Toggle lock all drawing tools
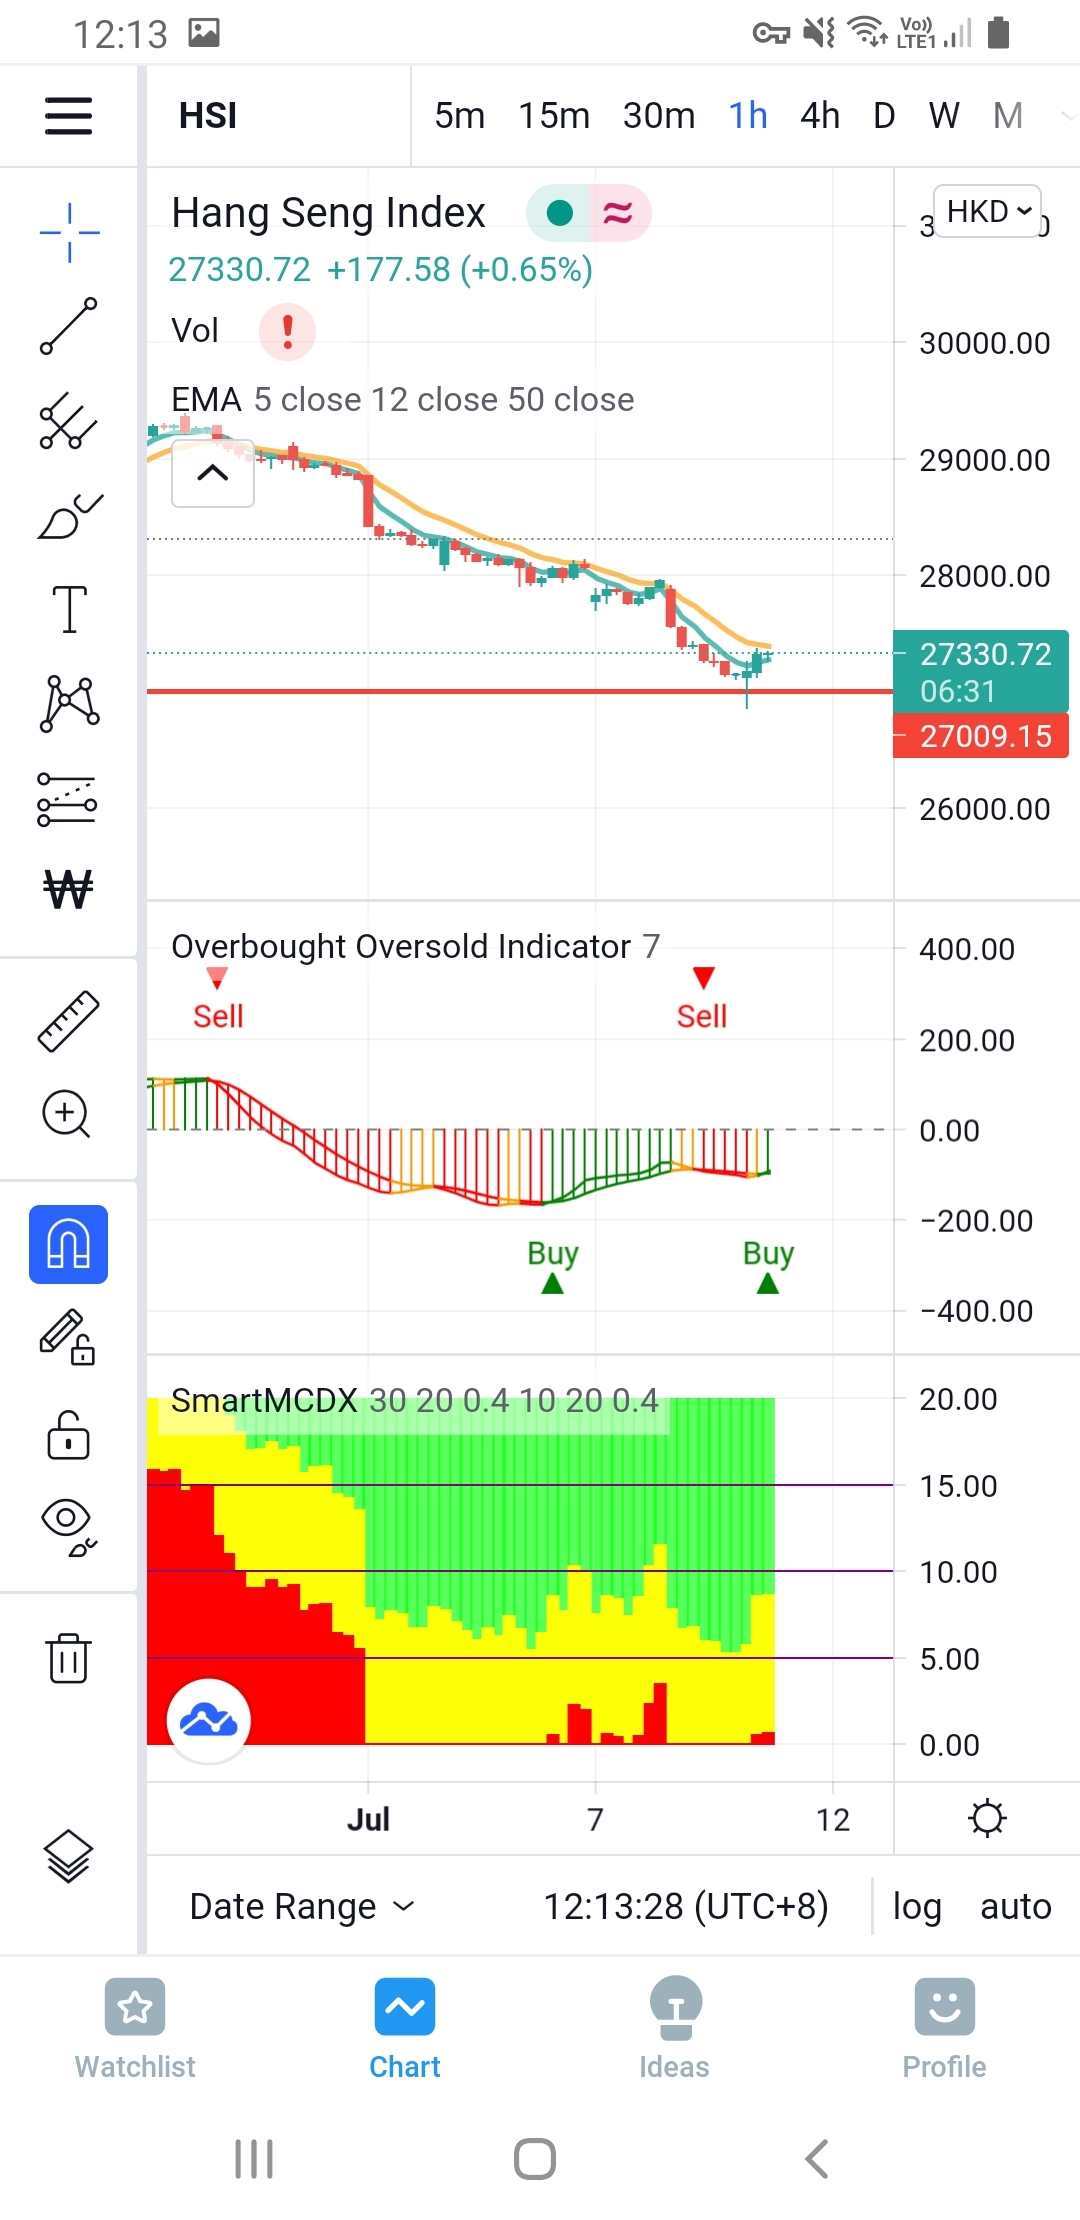The width and height of the screenshot is (1080, 2220). (x=68, y=1434)
